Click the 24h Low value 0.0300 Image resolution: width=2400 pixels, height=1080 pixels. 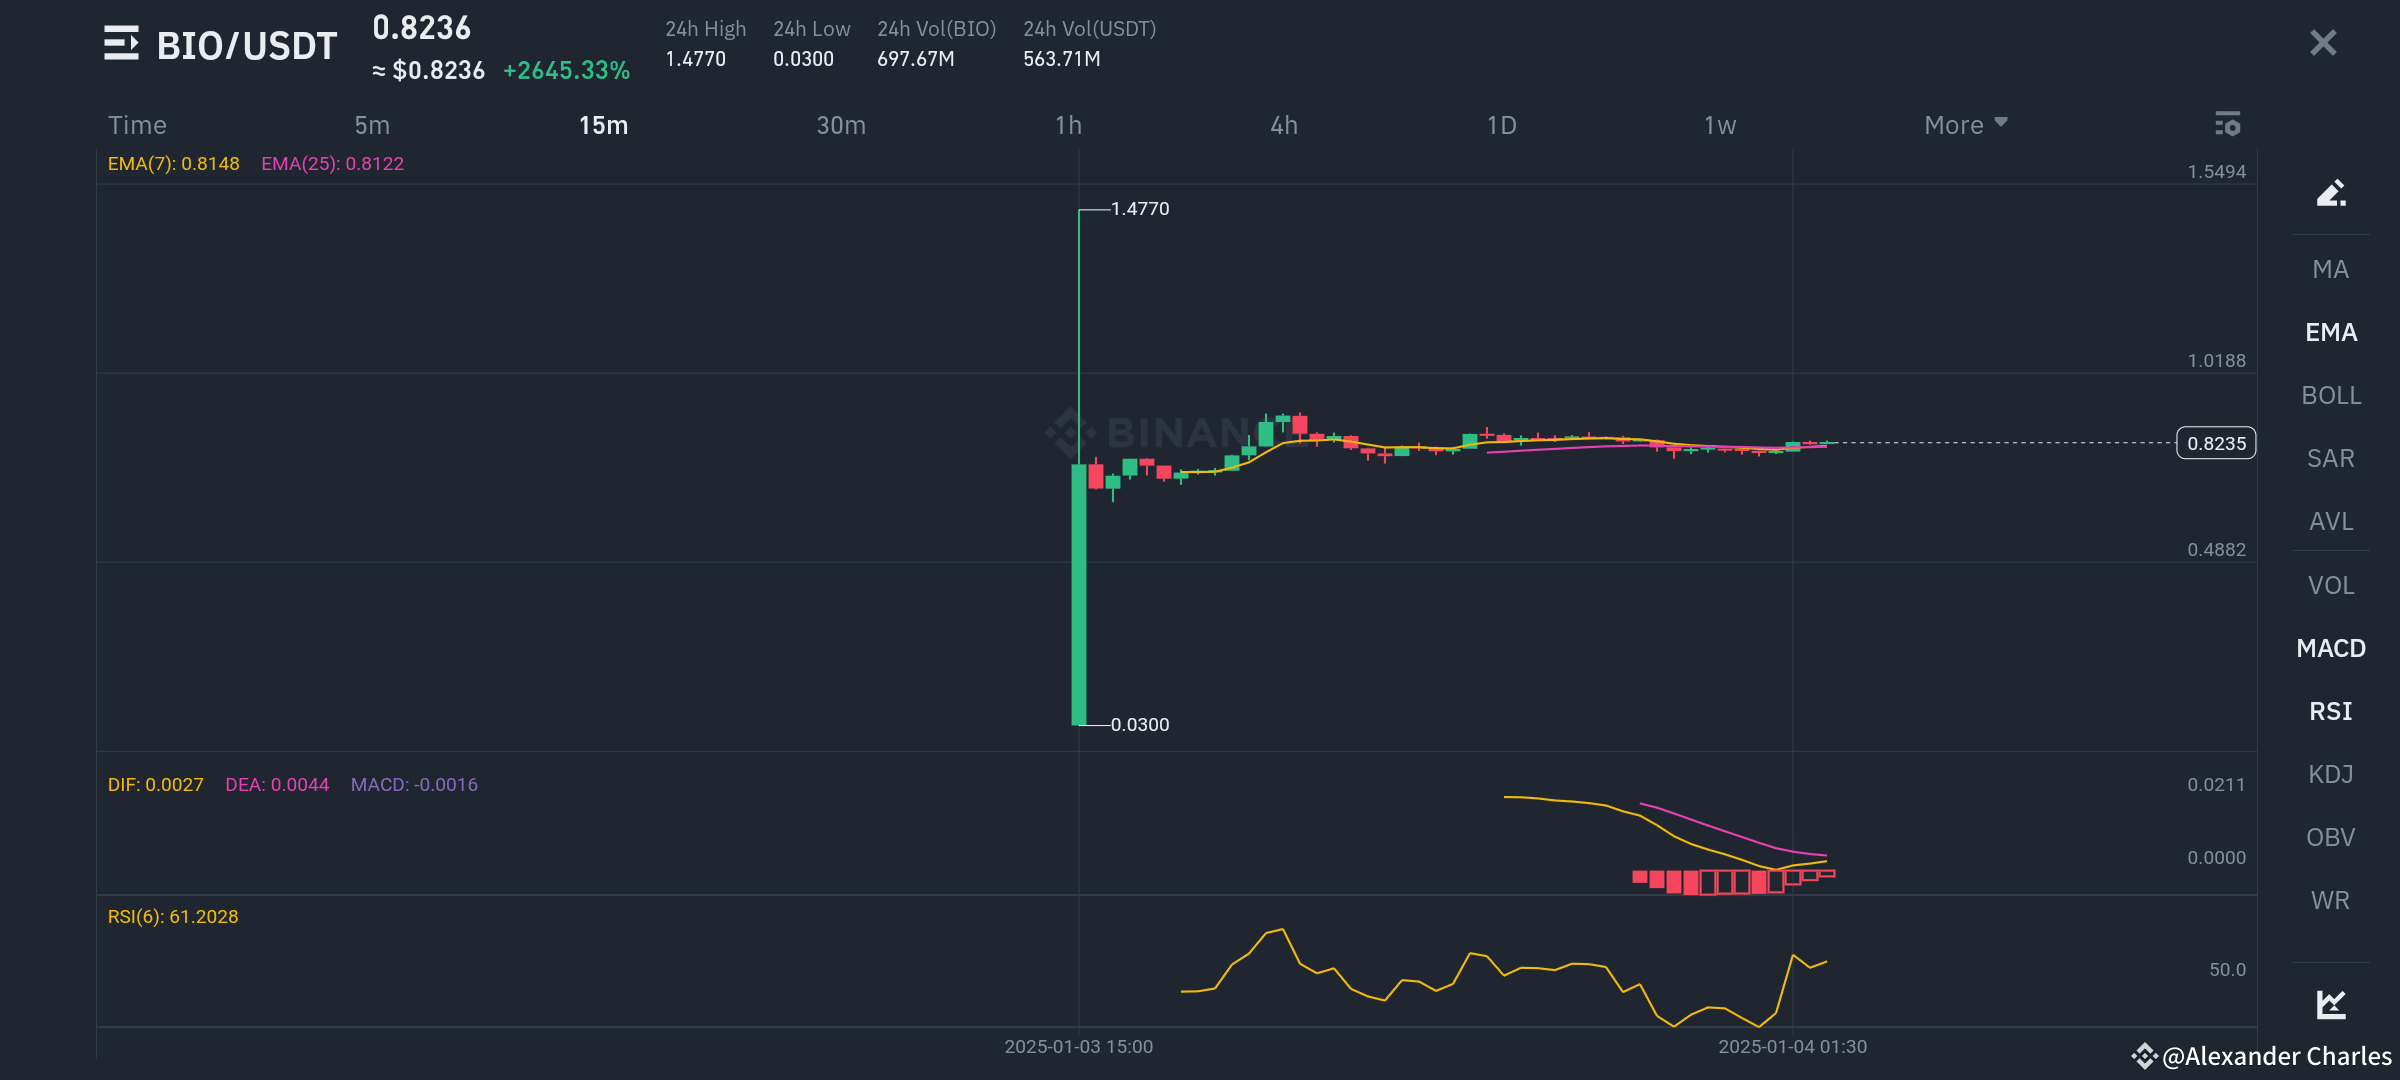[803, 59]
